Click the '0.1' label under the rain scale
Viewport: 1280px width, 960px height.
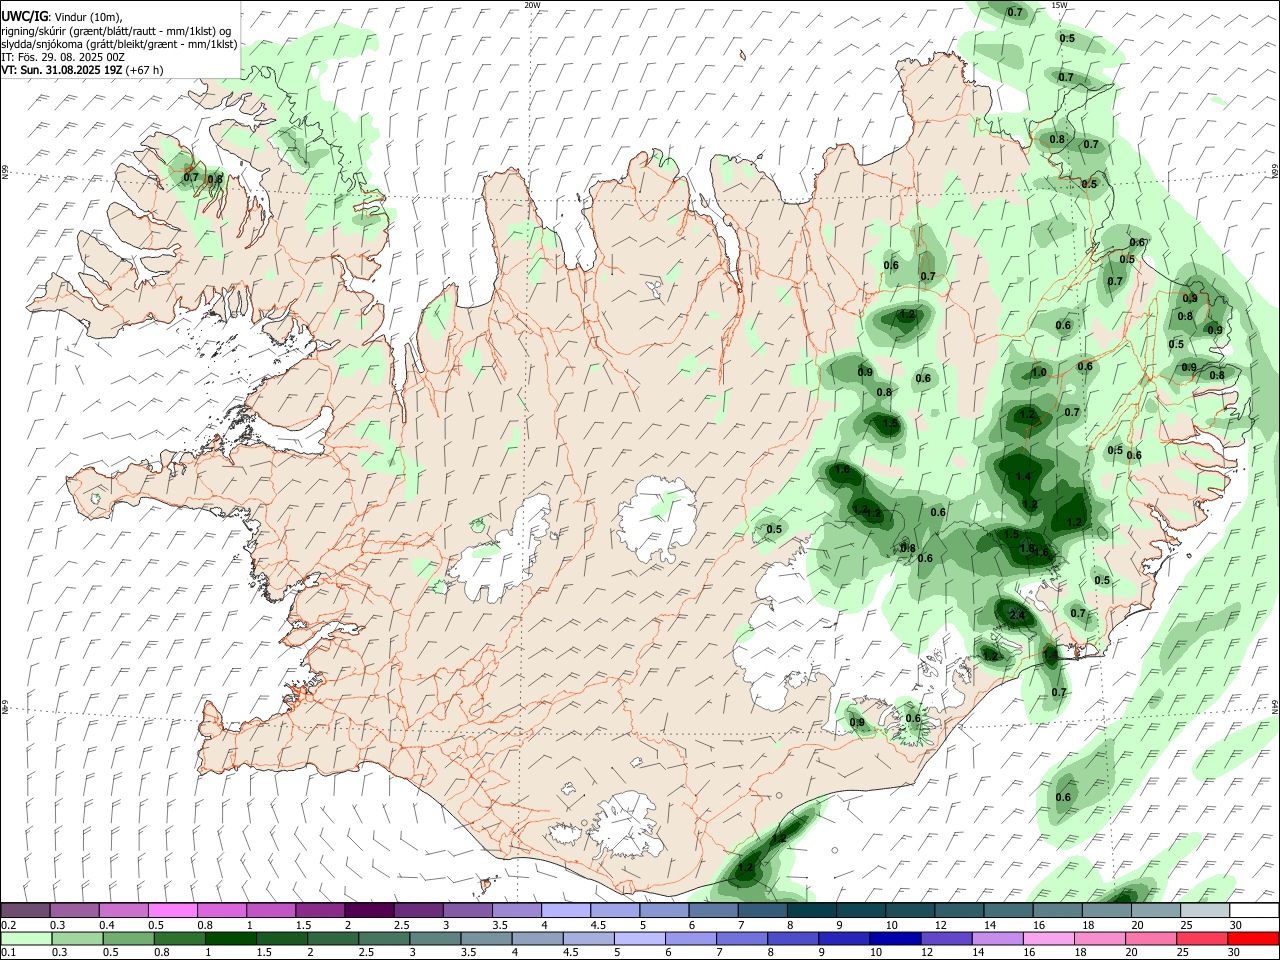tap(8, 953)
